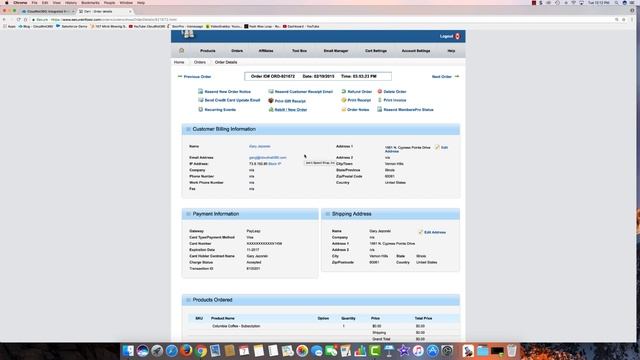
Task: Click the Resend Customer Receipt Email icon
Action: point(271,91)
